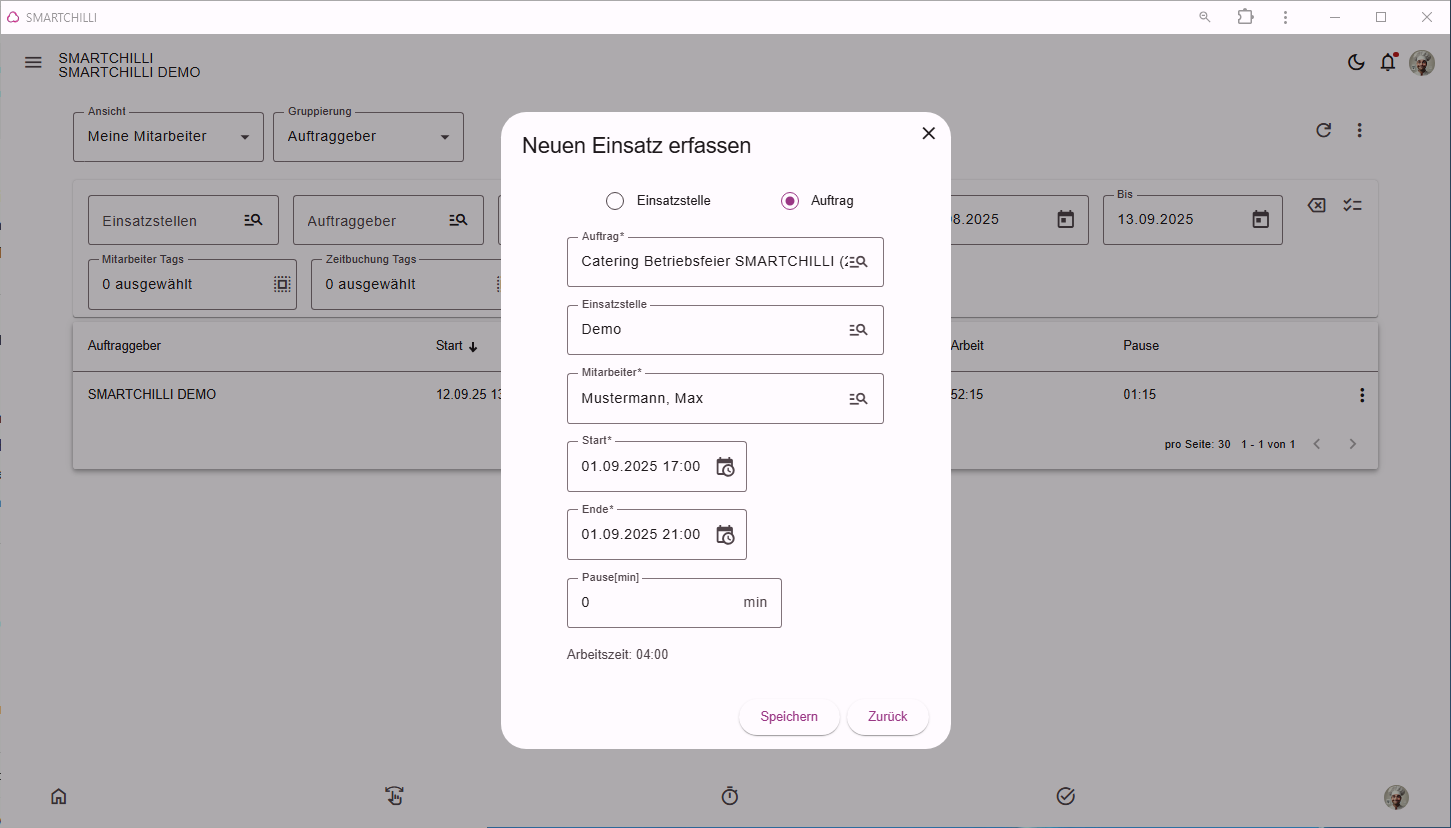The width and height of the screenshot is (1451, 828).
Task: Open row menu for SMARTCHILLI DEMO
Action: (1361, 395)
